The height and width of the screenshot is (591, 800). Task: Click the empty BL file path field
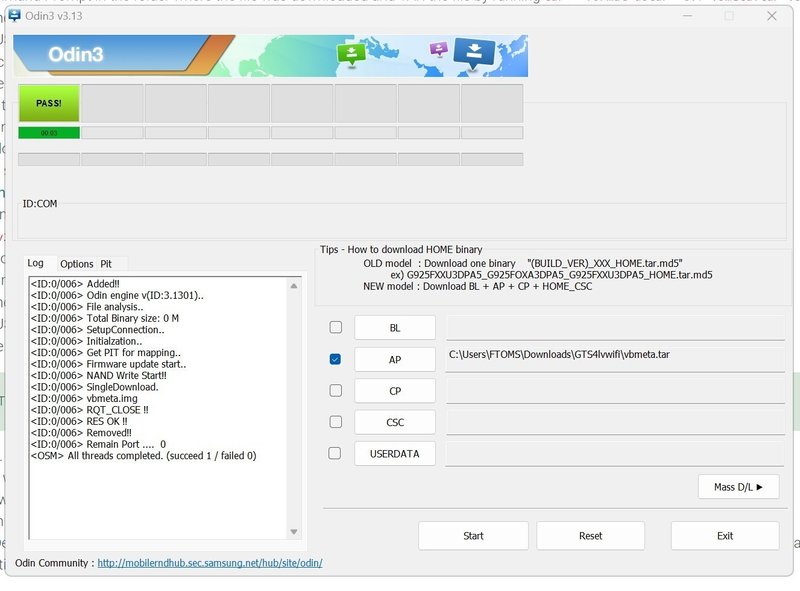point(615,327)
